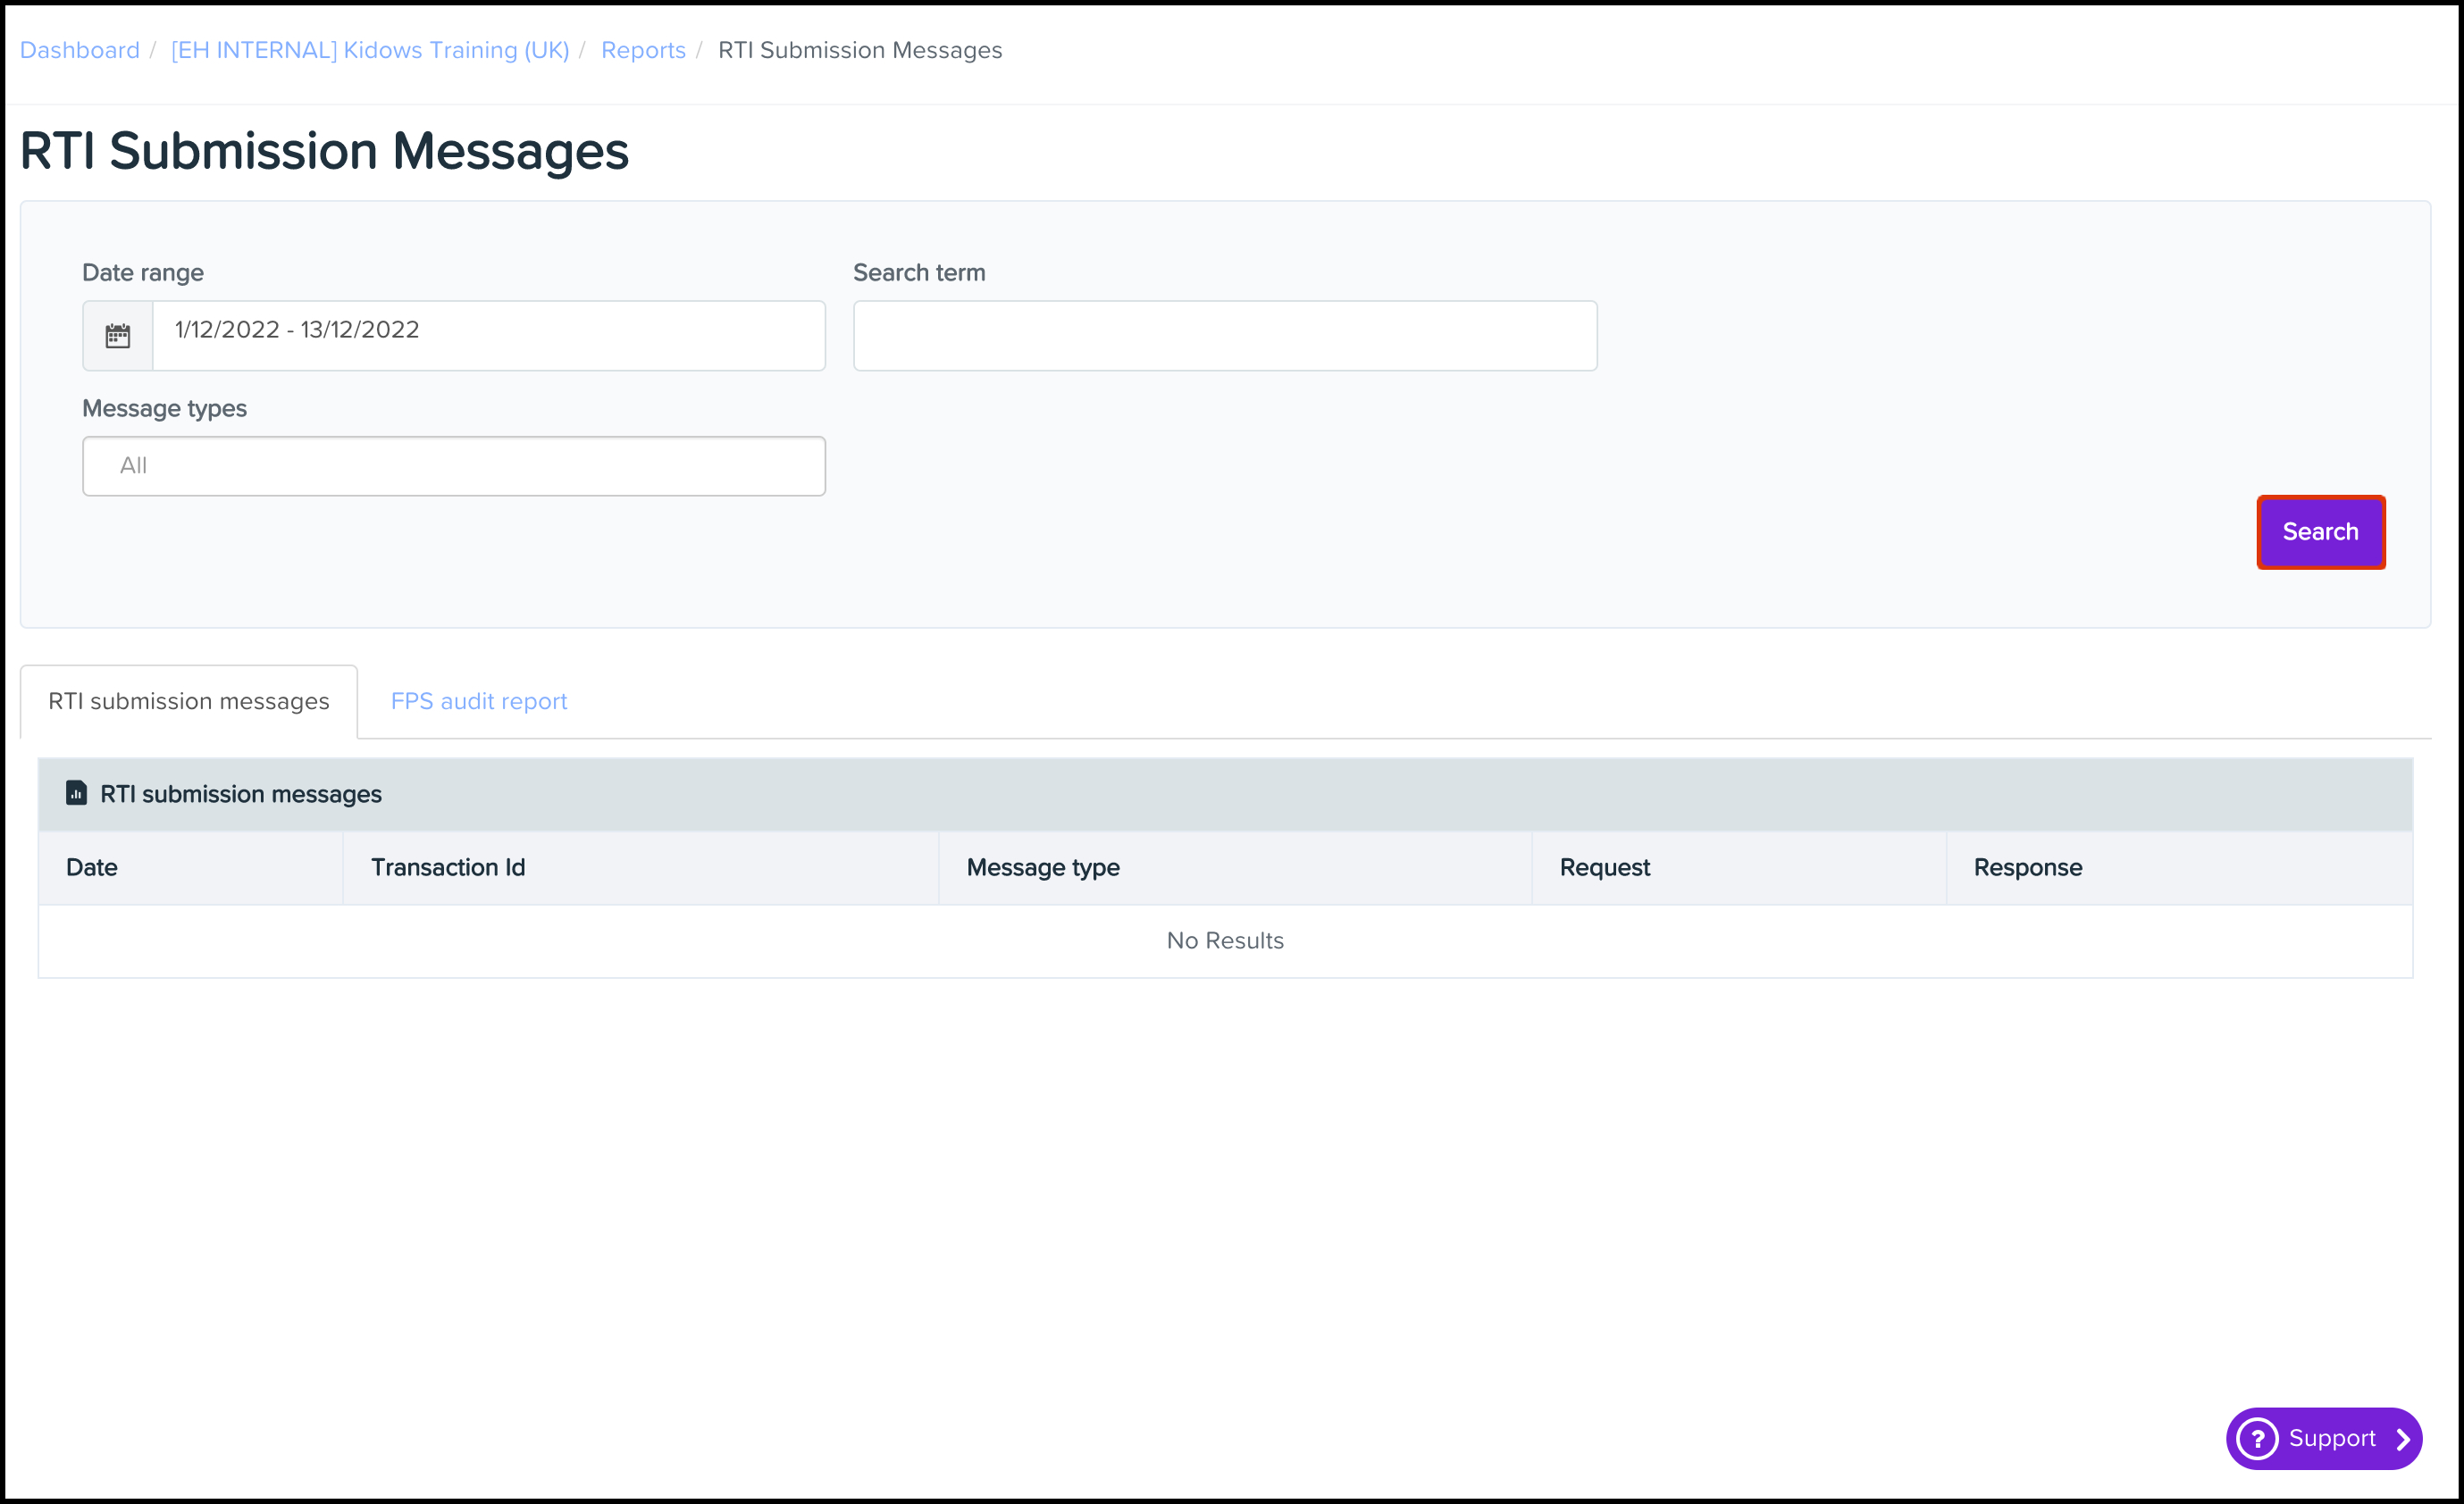Click the Support widget chevron arrow
Viewport: 2464px width, 1504px height.
(2402, 1439)
